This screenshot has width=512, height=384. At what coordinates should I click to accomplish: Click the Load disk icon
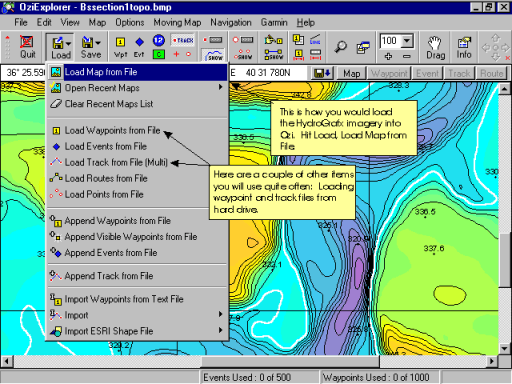[x=57, y=43]
